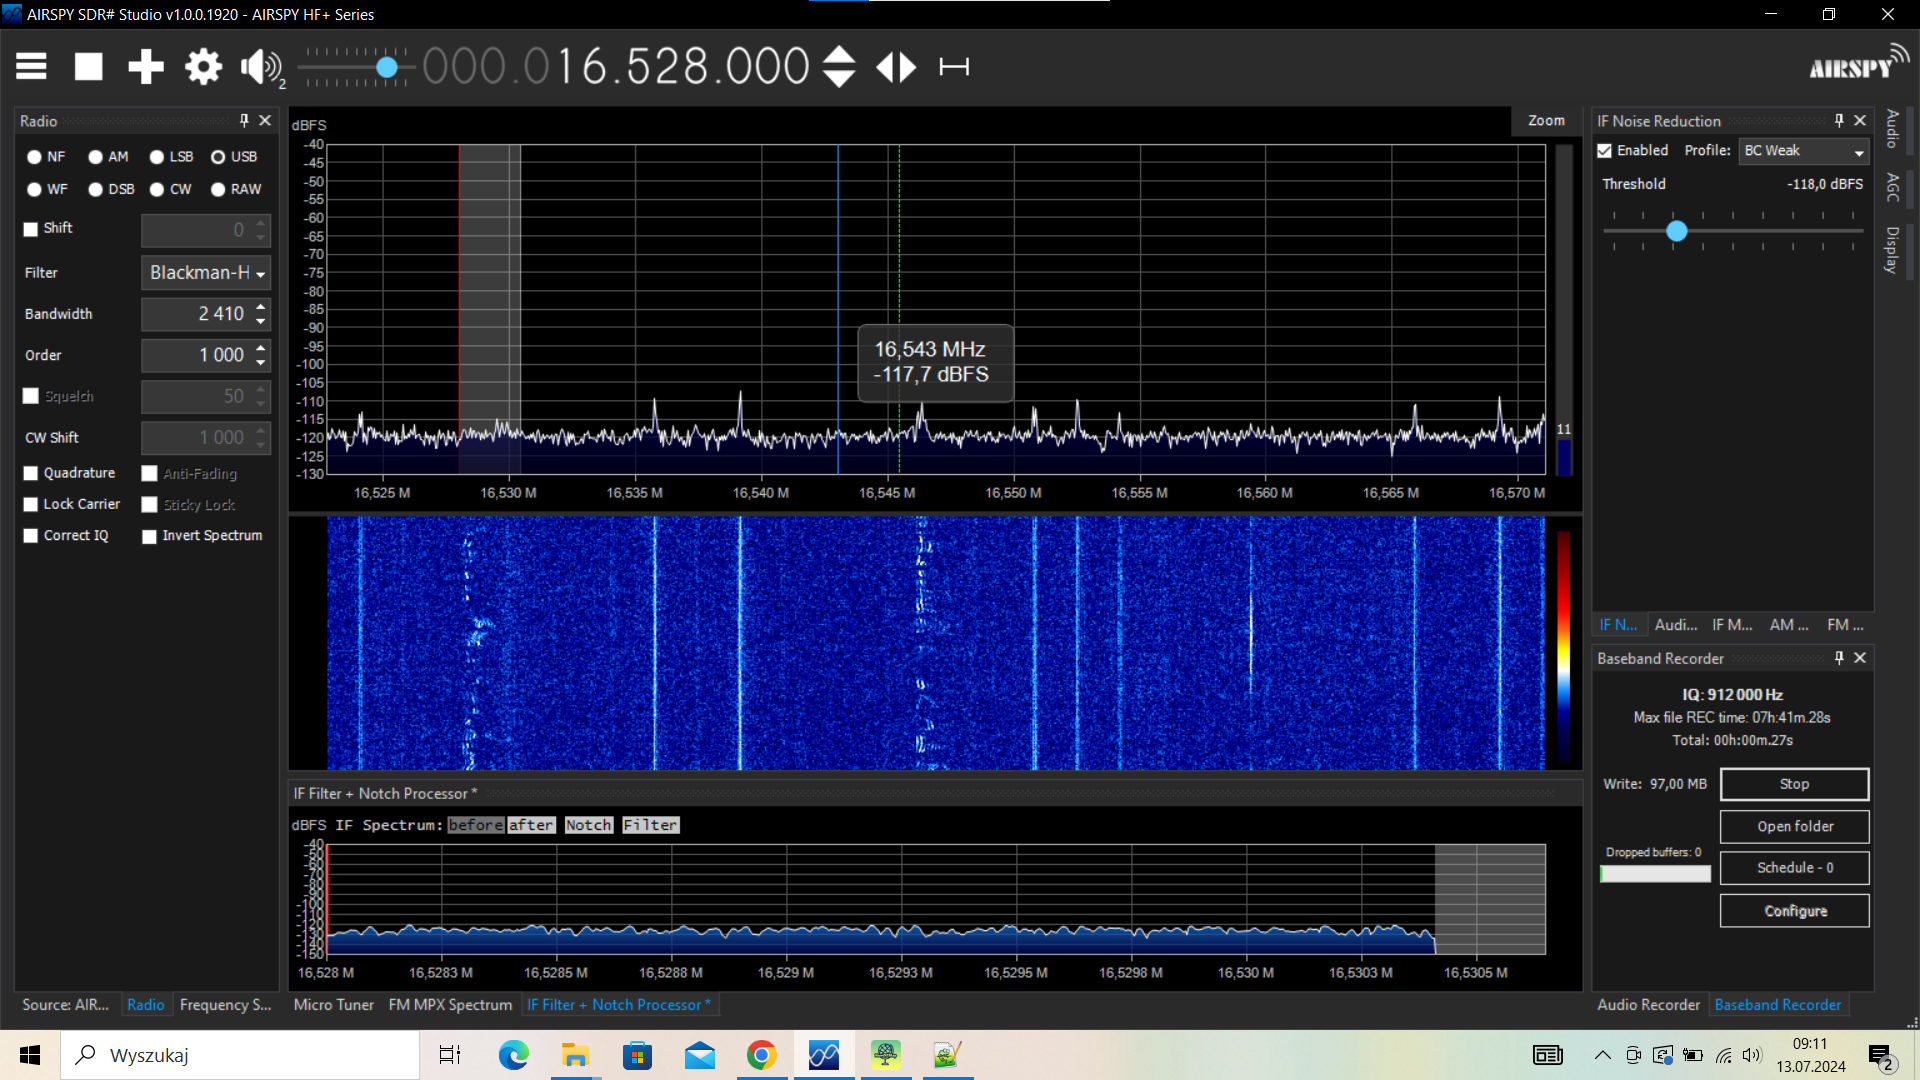Adjust the volume slider knob

[x=387, y=67]
